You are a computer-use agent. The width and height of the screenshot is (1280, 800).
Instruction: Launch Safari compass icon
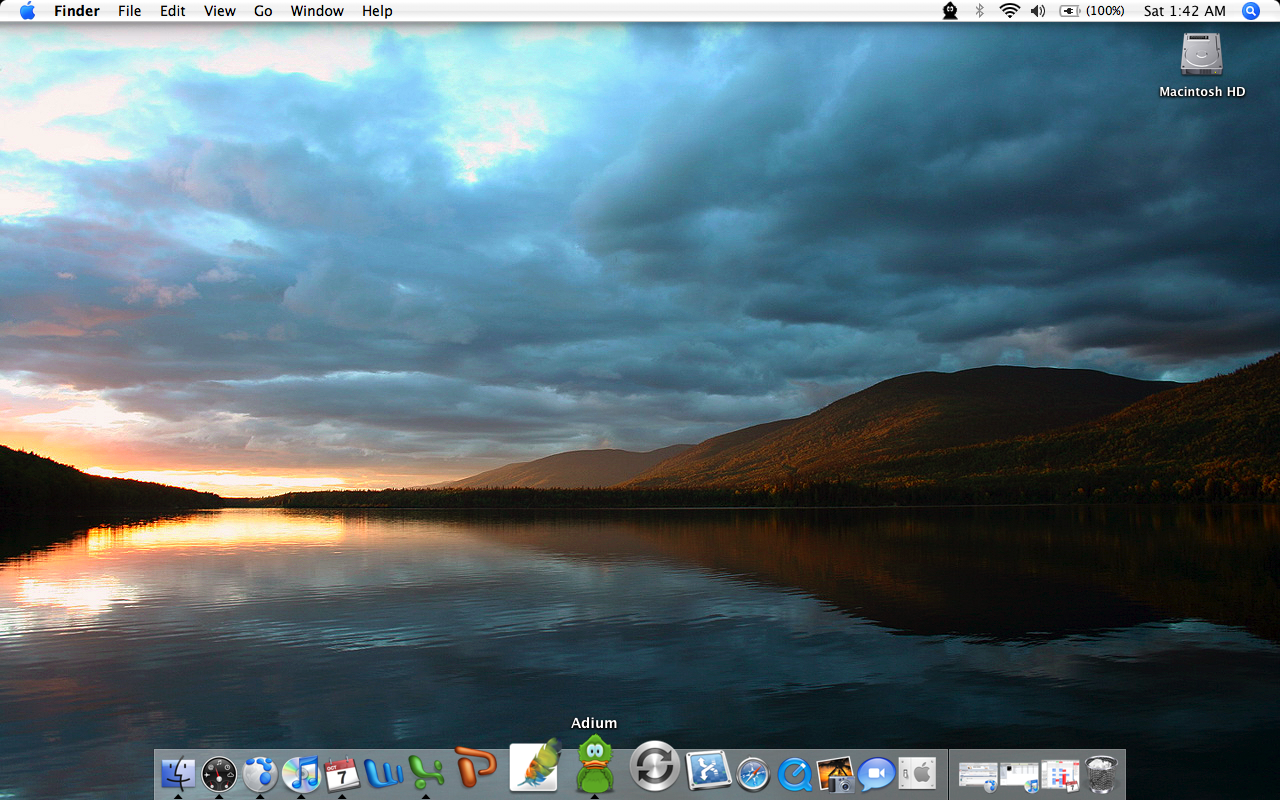tap(753, 774)
